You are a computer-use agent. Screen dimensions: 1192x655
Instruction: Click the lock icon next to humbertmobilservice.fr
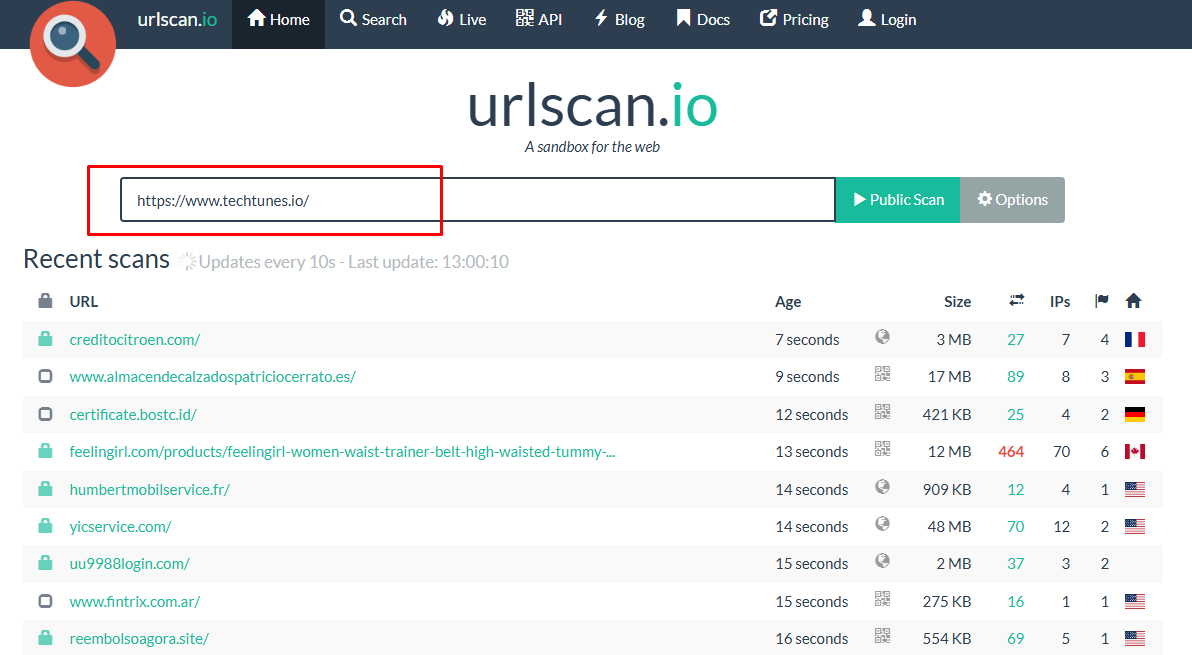[x=44, y=488]
